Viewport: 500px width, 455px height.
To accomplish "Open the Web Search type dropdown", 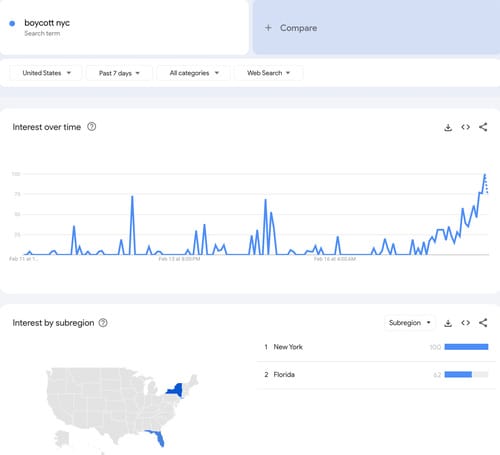I will tap(268, 73).
